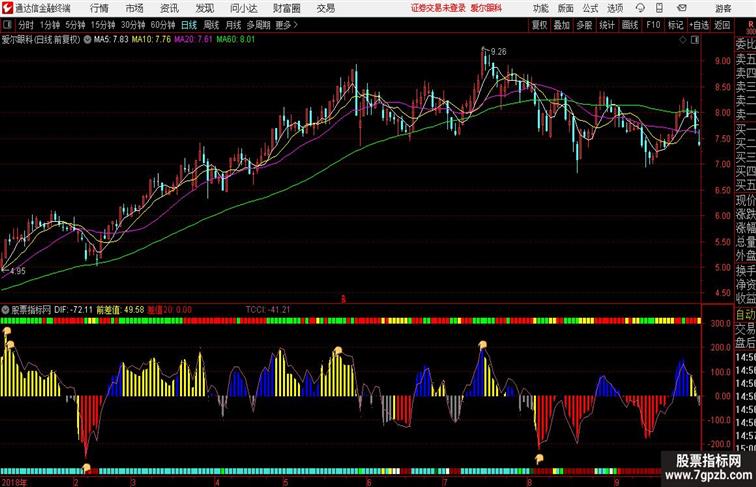
Task: Open the 公式 menu
Action: coord(590,8)
